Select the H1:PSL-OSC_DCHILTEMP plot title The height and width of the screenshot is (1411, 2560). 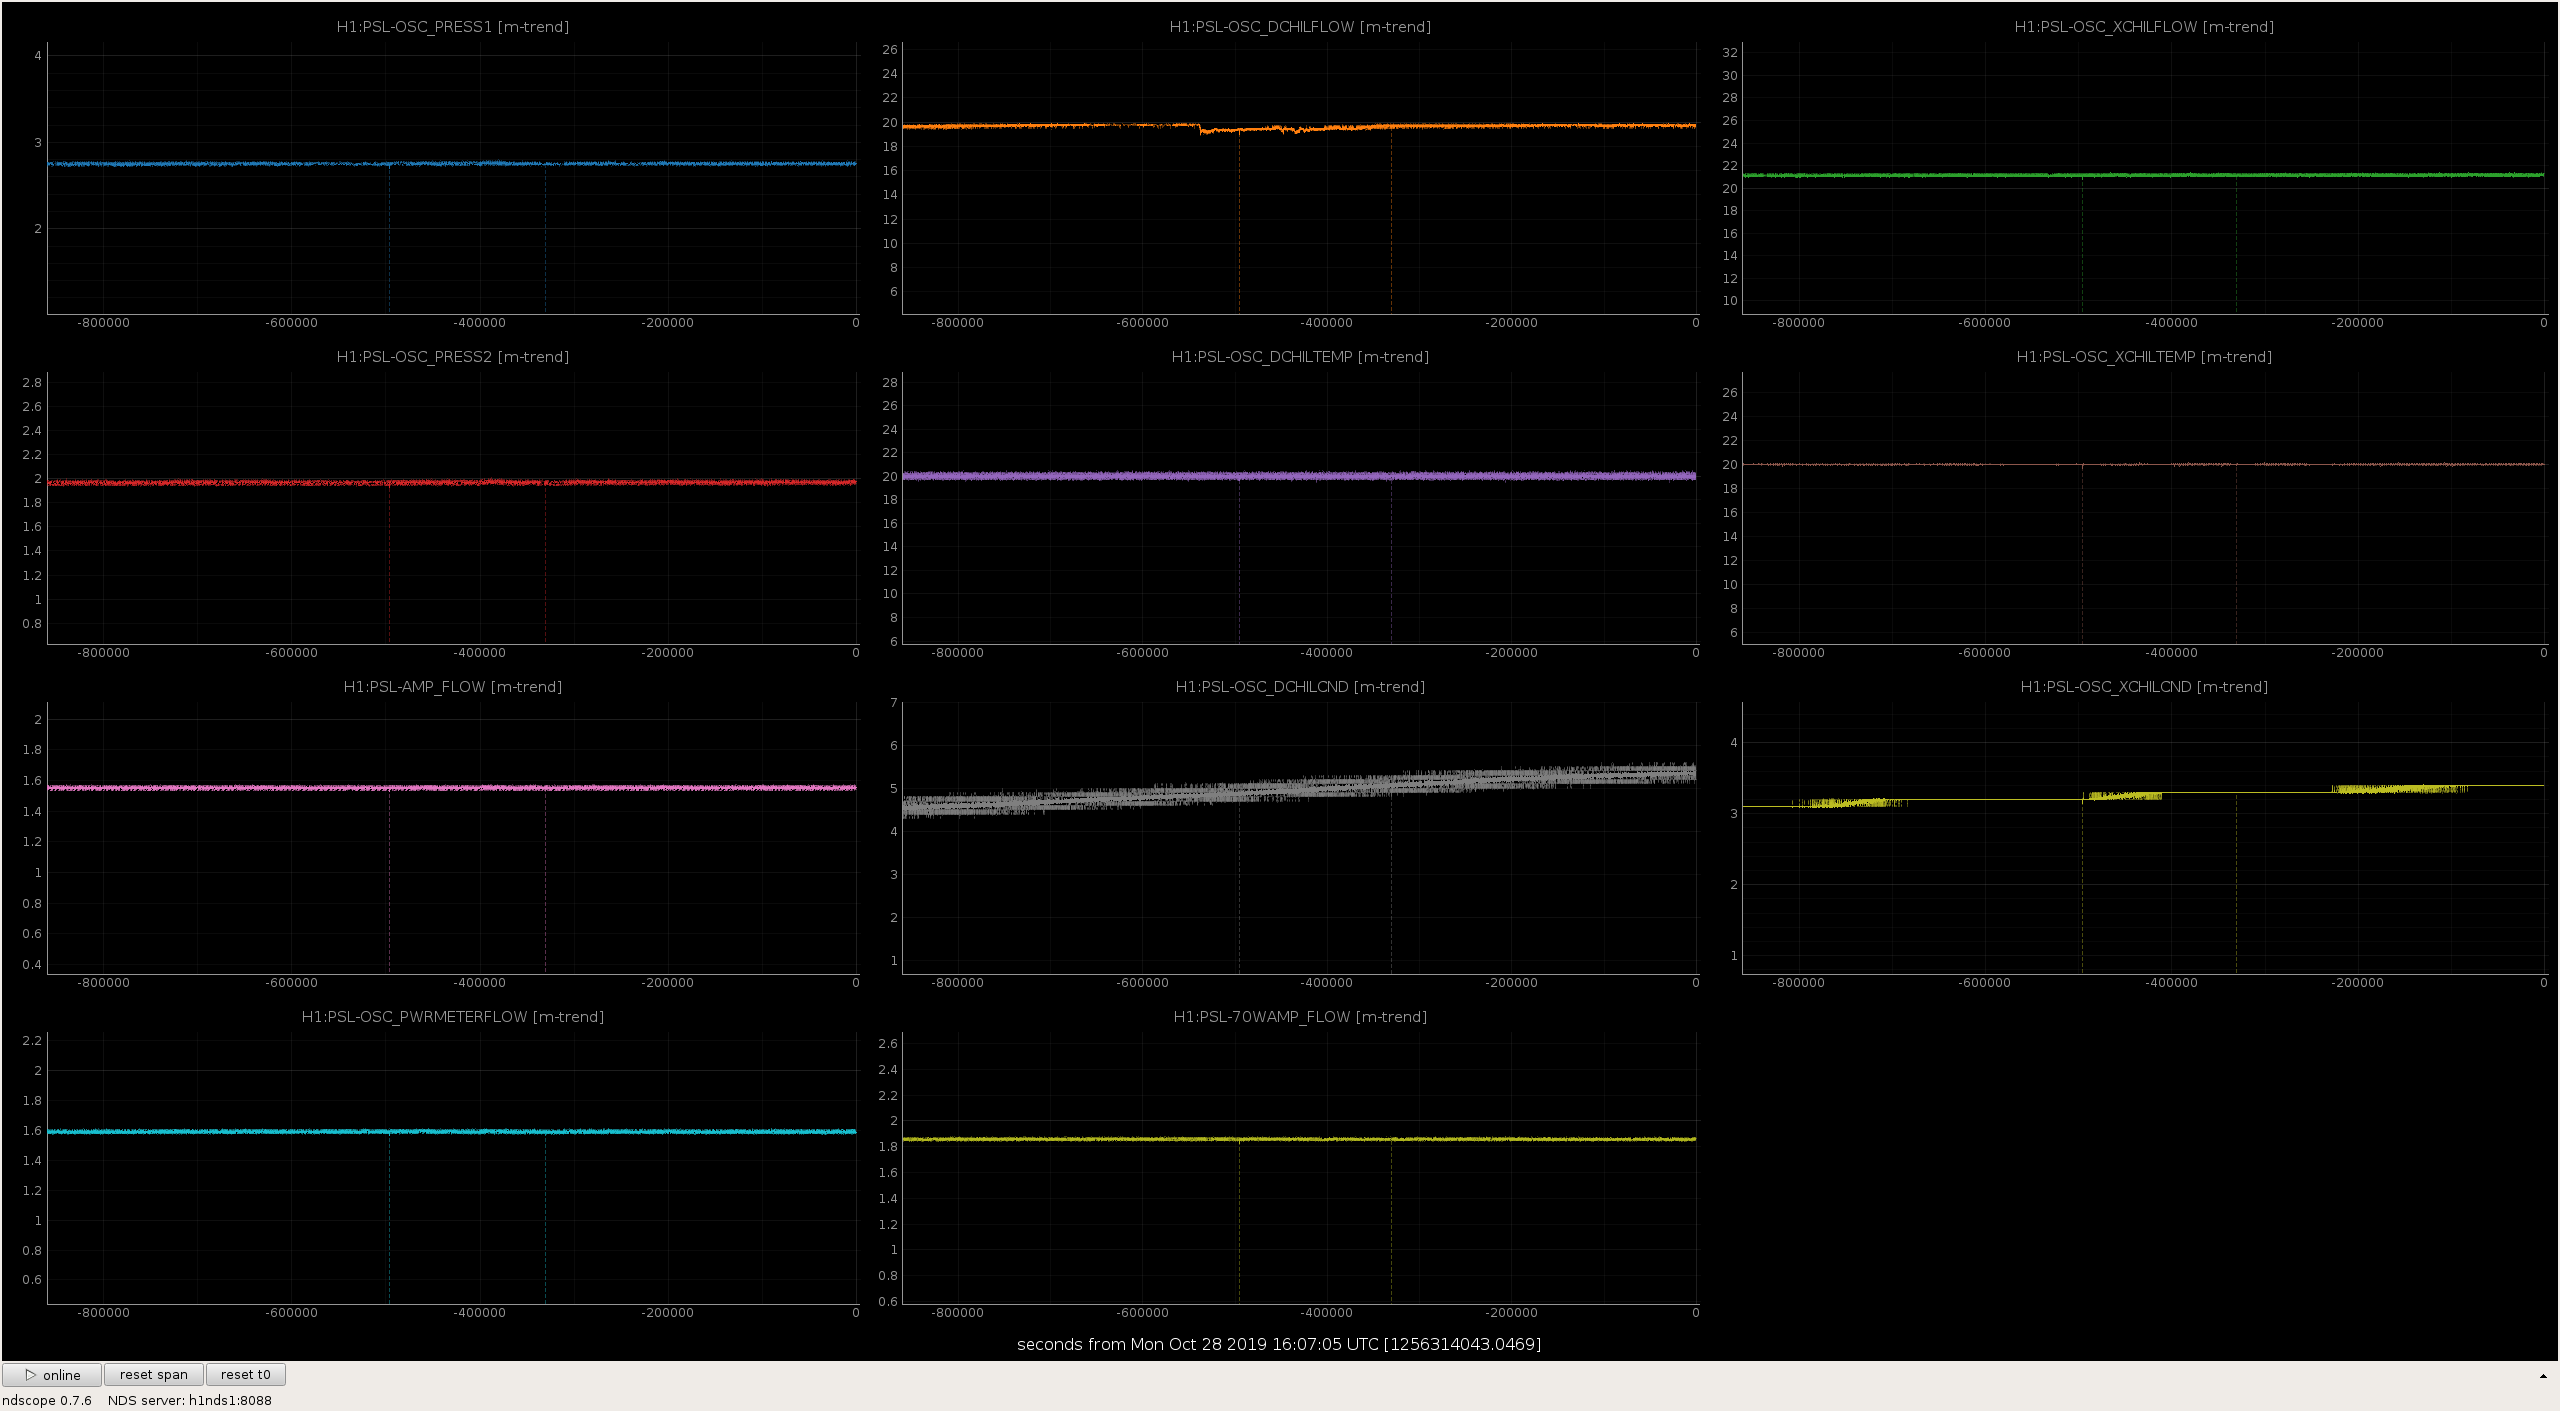[1300, 357]
